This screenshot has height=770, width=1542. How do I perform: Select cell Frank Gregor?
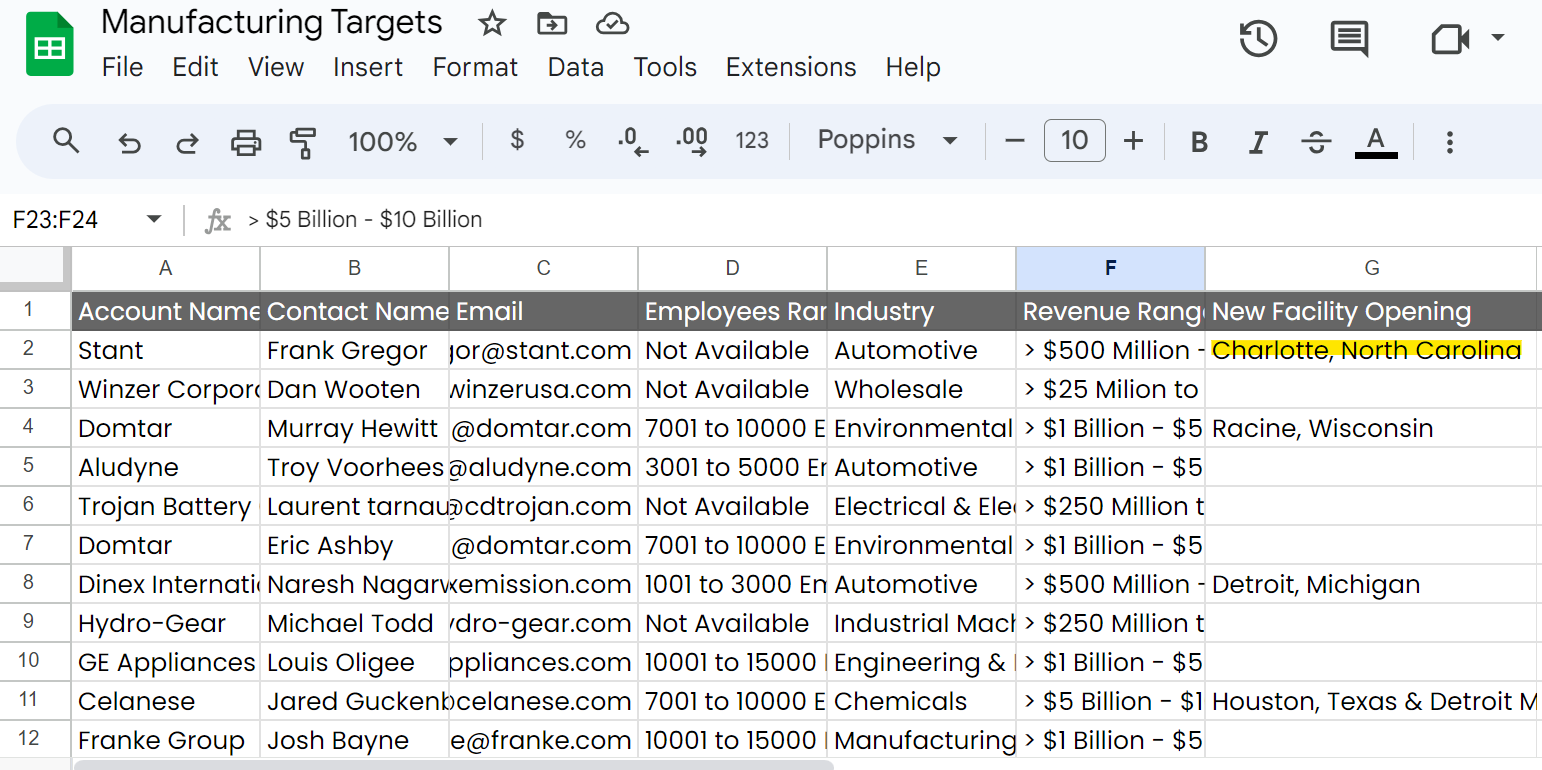pos(355,350)
